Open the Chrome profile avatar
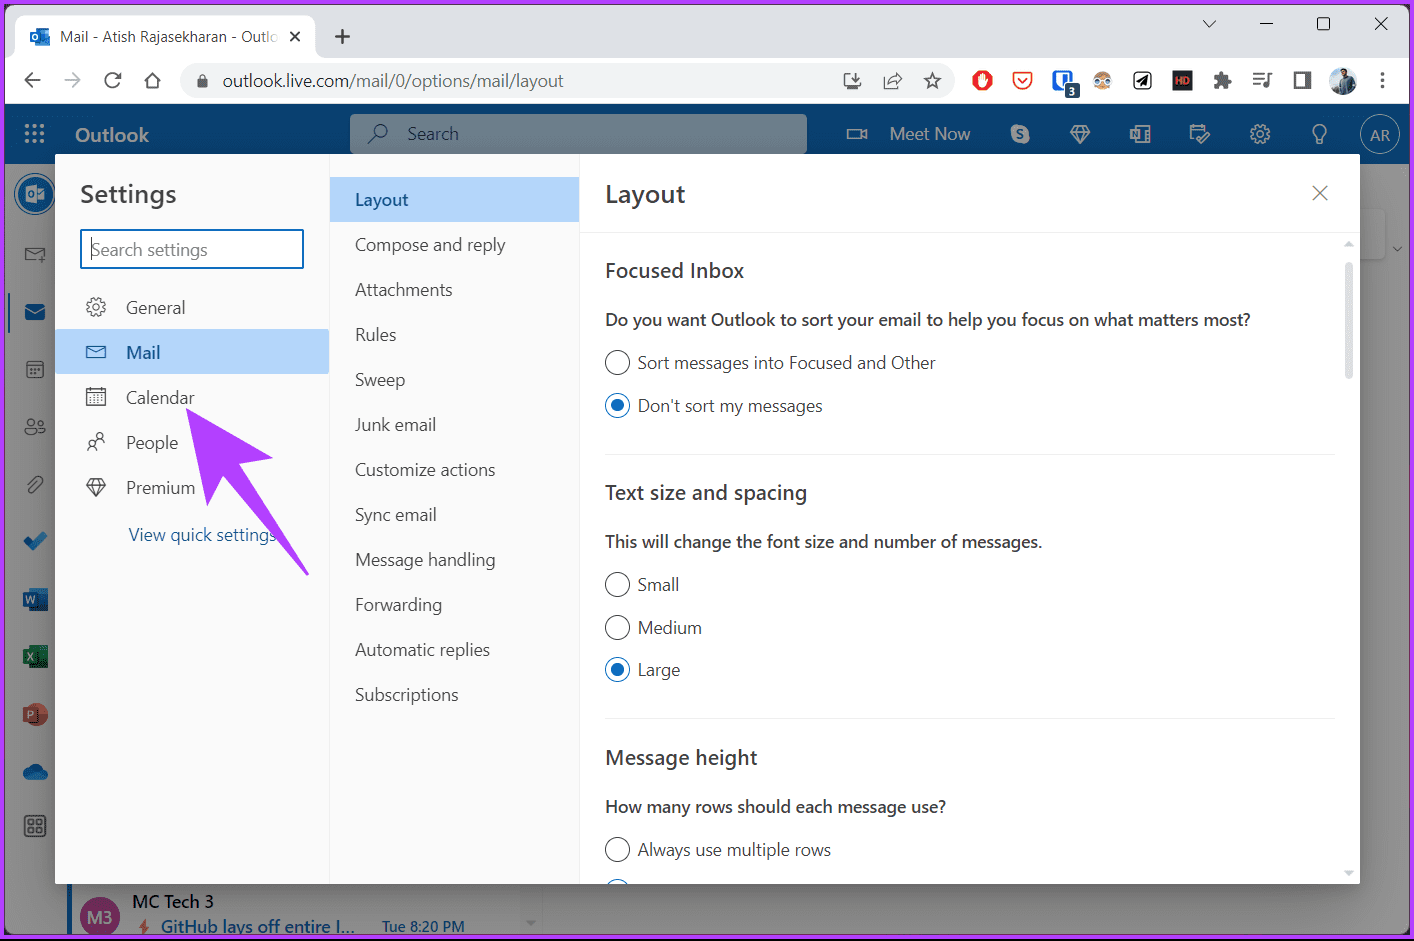The width and height of the screenshot is (1414, 941). pyautogui.click(x=1343, y=81)
